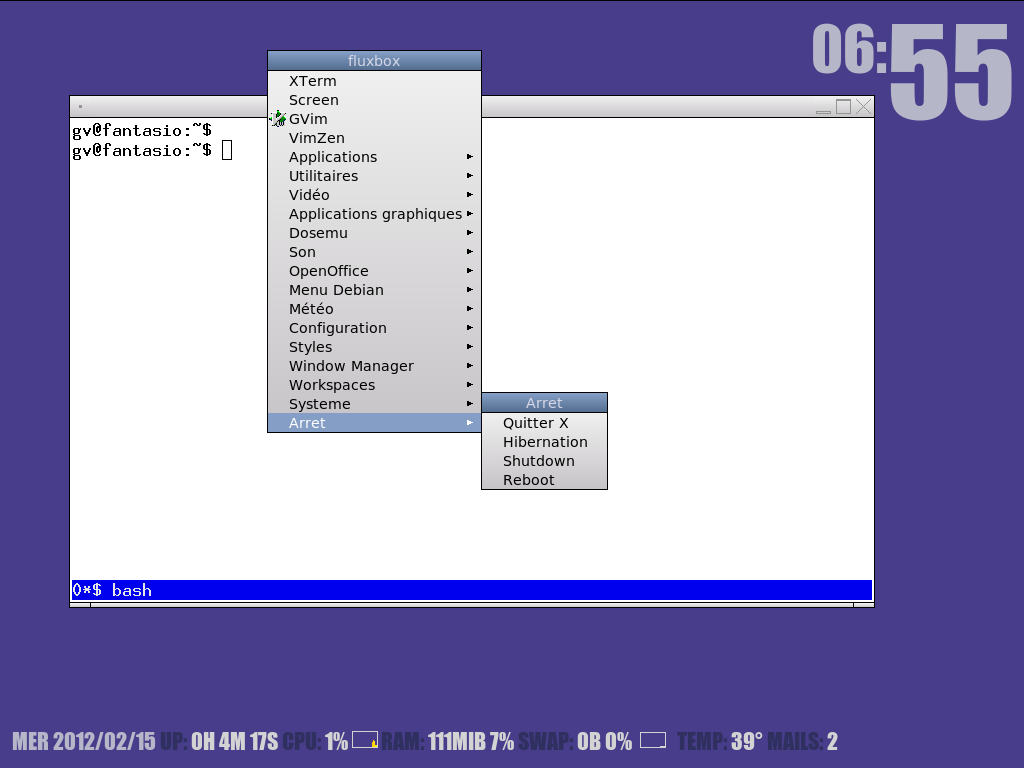Click the 'RAM: 111MIB 7%' readout
1024x768 pixels.
click(x=447, y=741)
